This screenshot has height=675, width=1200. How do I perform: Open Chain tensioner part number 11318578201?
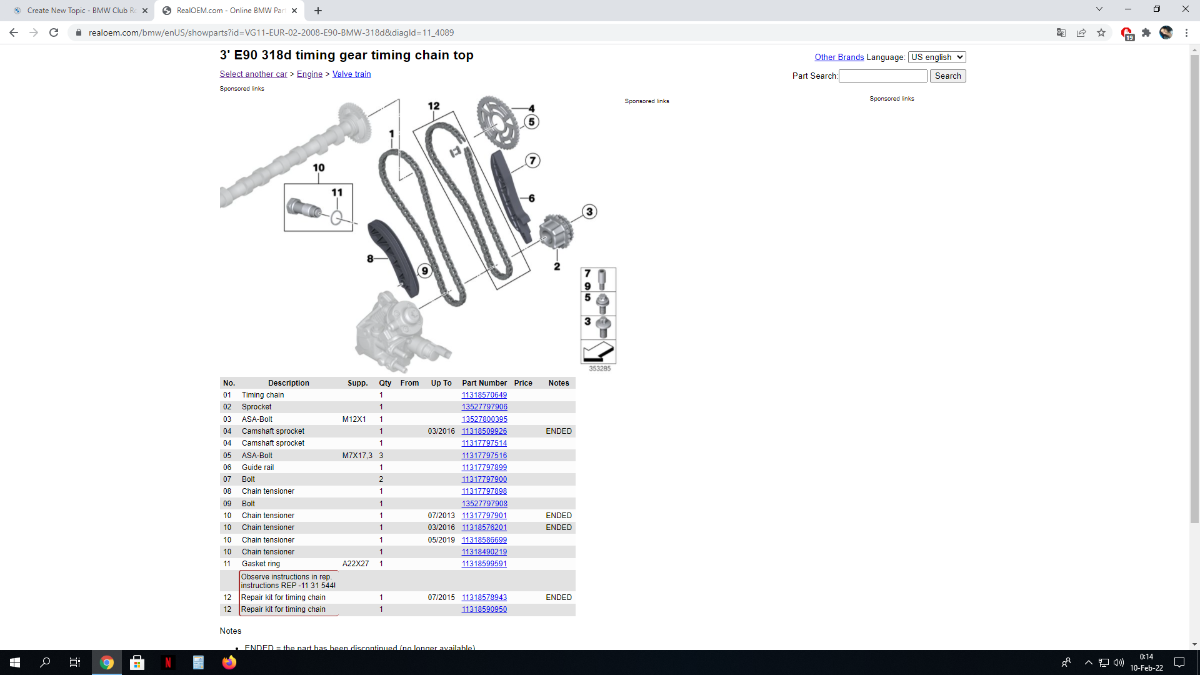[484, 527]
